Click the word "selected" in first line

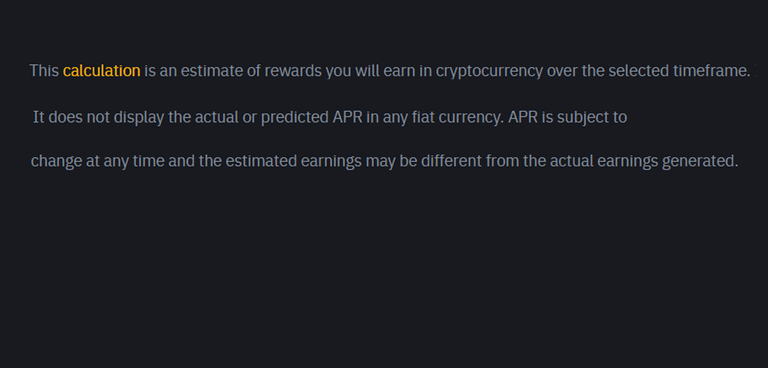[x=638, y=71]
